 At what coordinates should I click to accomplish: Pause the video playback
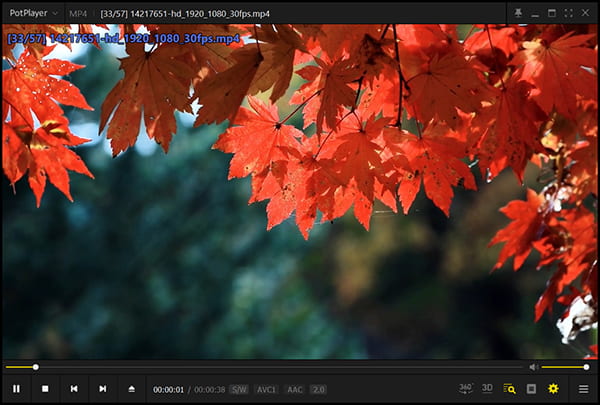click(x=16, y=389)
